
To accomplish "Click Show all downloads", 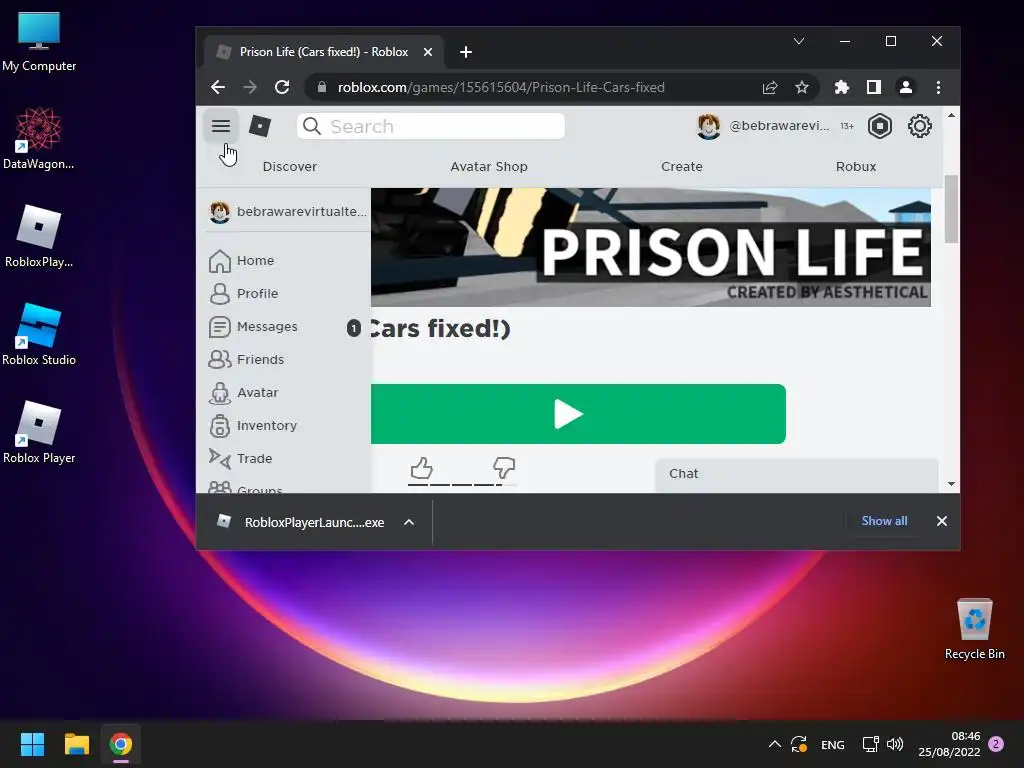I will coord(884,521).
